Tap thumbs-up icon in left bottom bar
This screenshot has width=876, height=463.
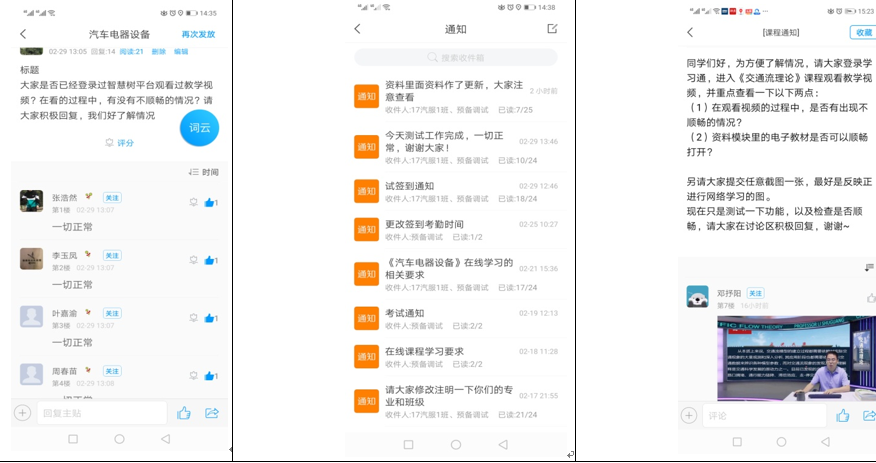pyautogui.click(x=184, y=413)
